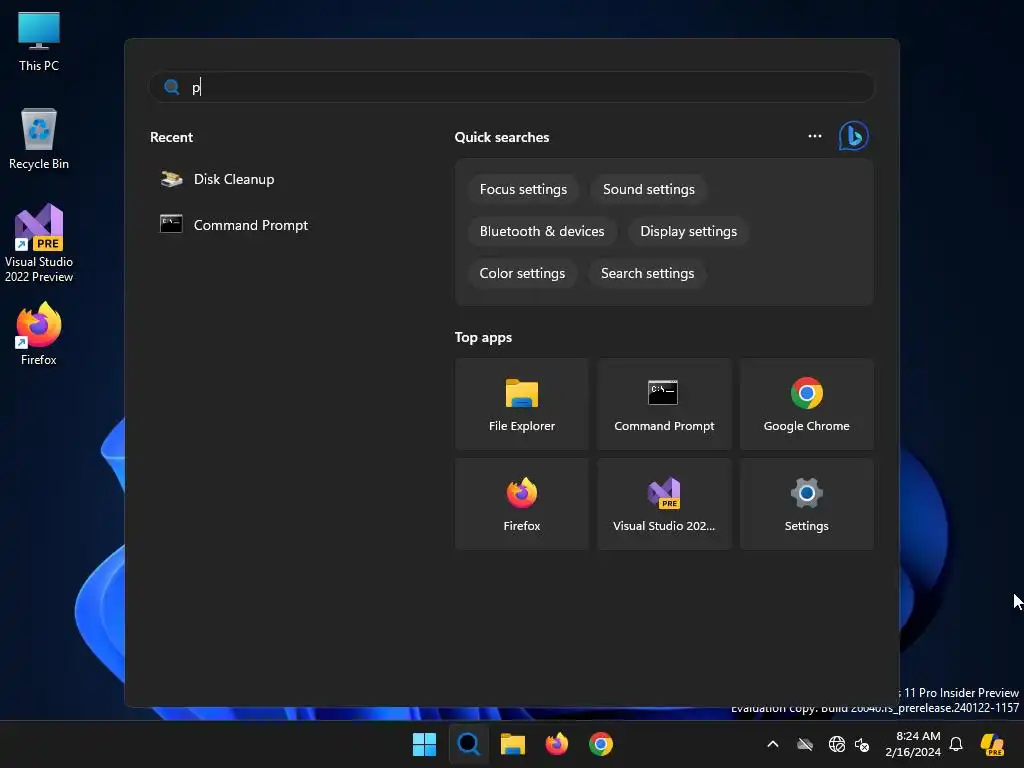Choose Search settings quick search
This screenshot has height=768, width=1024.
pos(647,273)
